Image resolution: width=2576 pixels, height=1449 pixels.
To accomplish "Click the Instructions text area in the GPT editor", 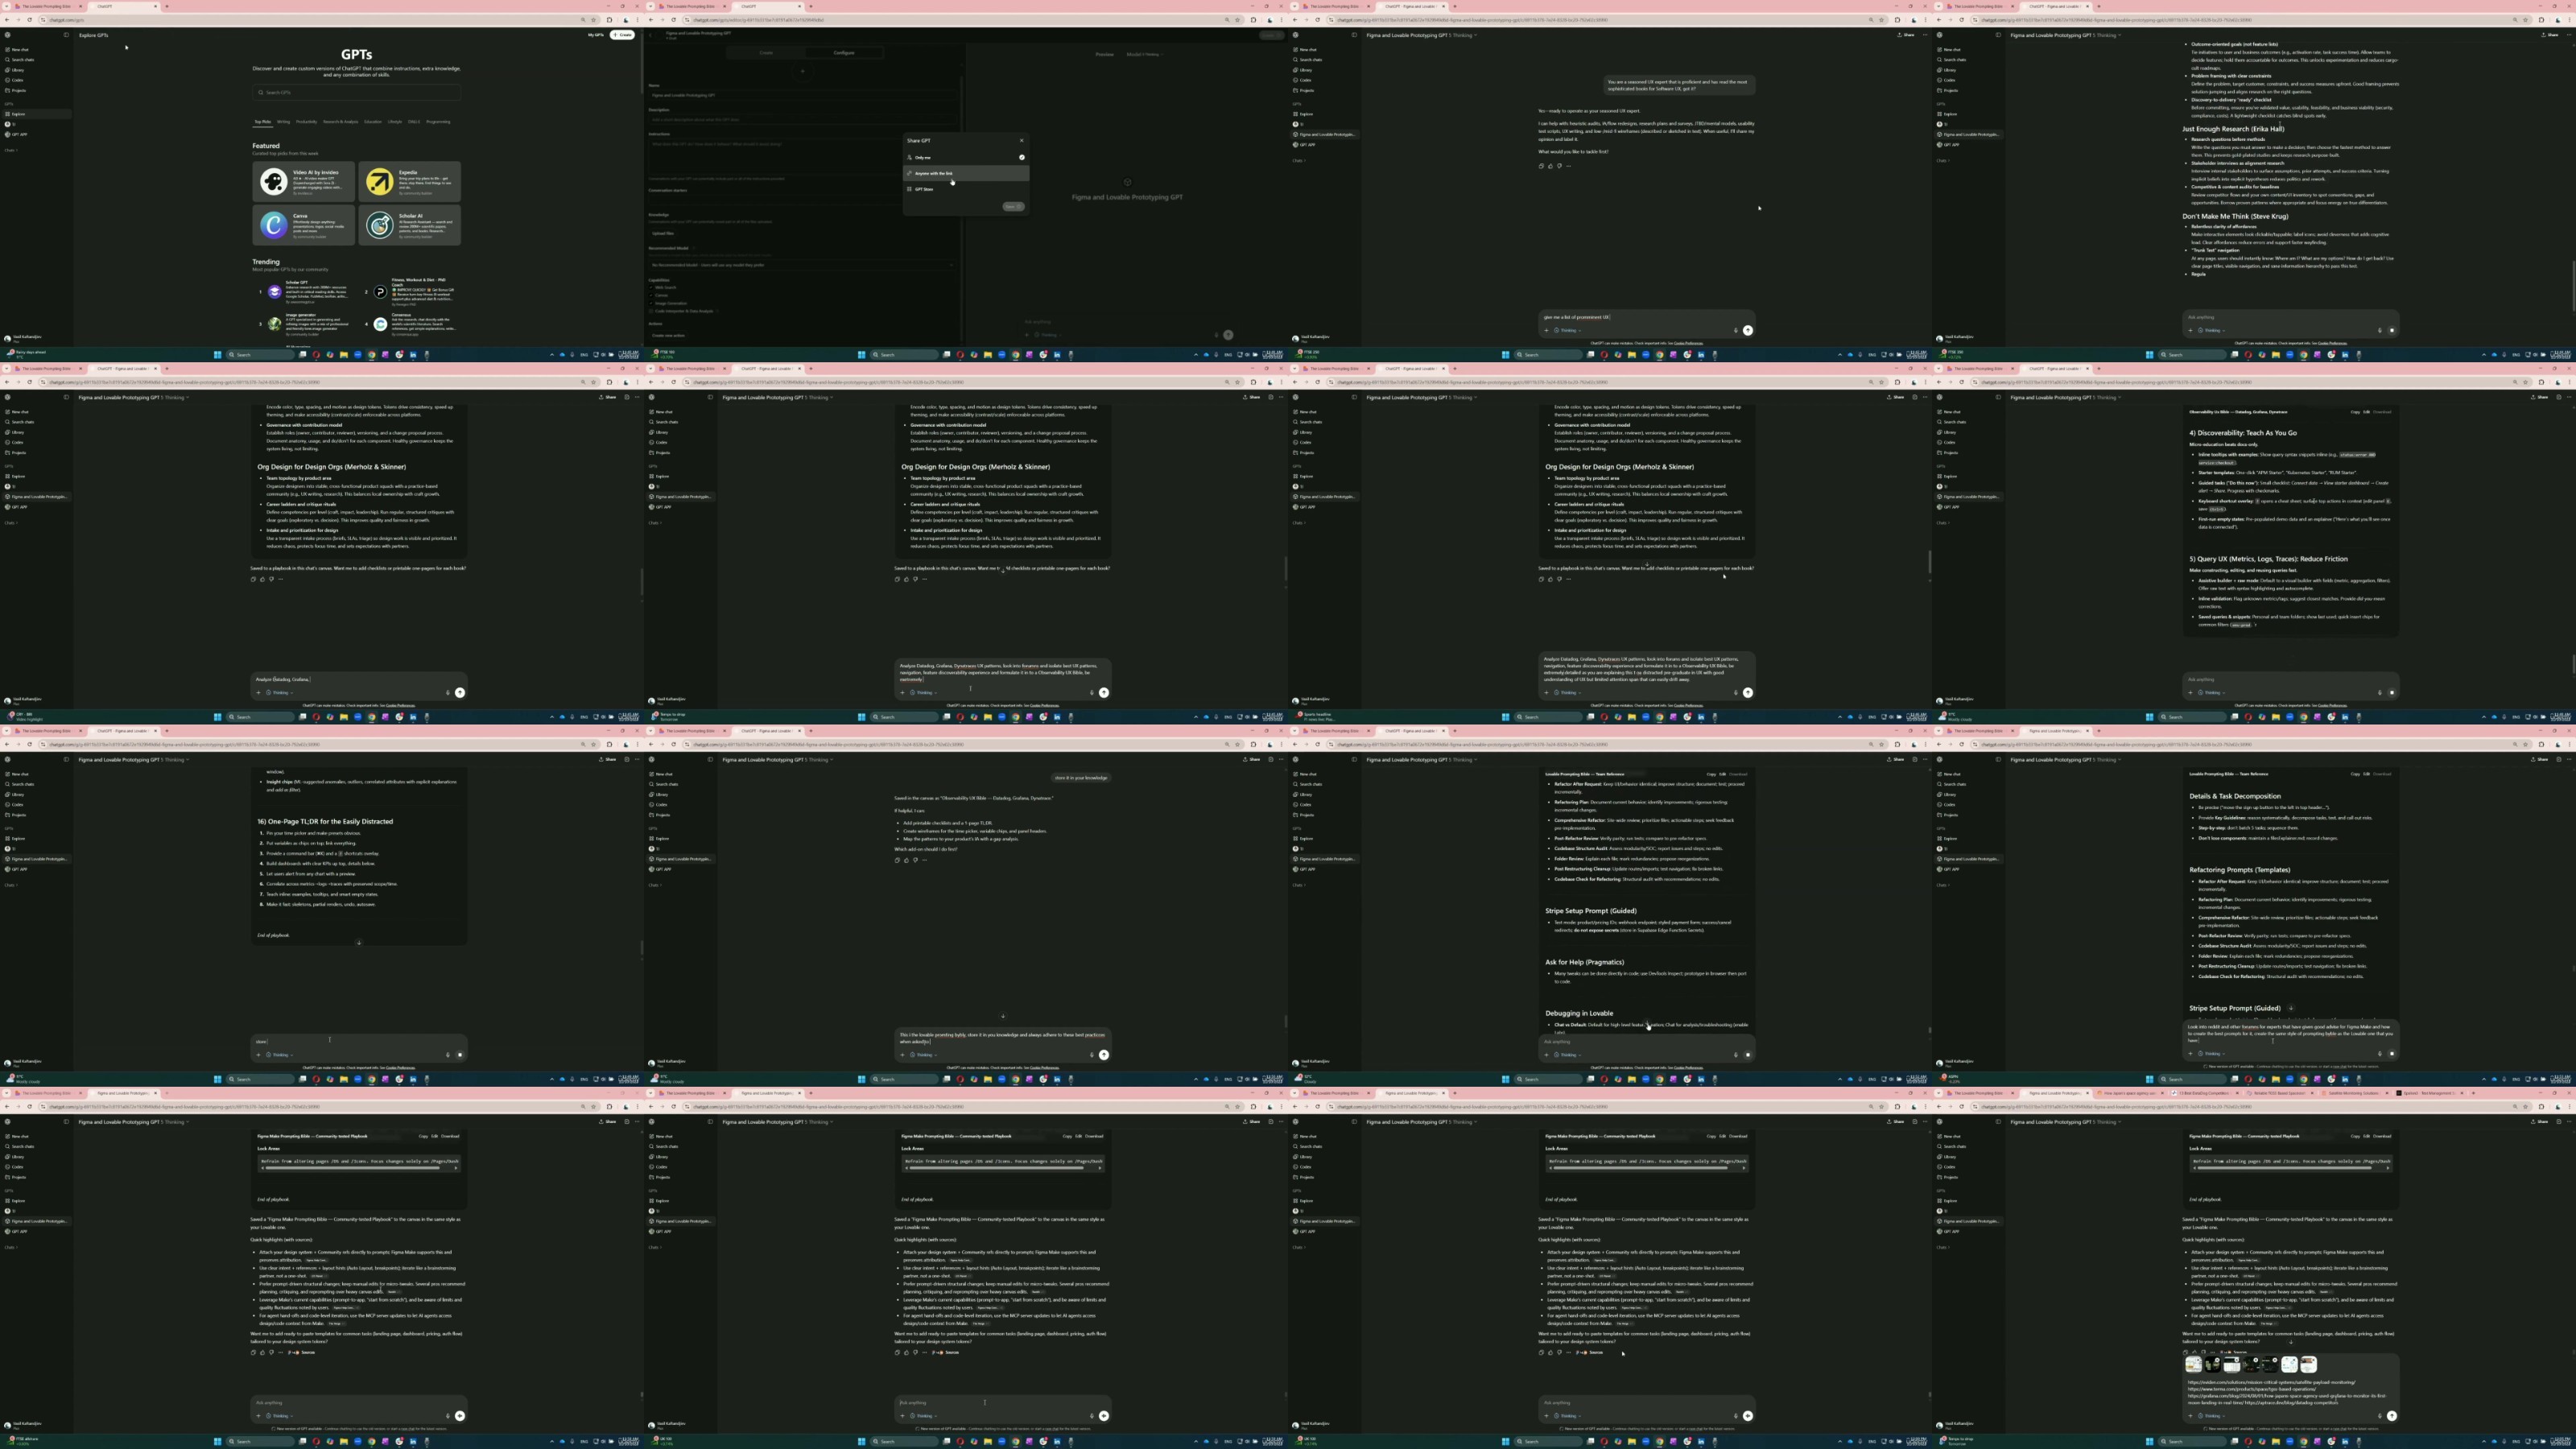I will (802, 158).
